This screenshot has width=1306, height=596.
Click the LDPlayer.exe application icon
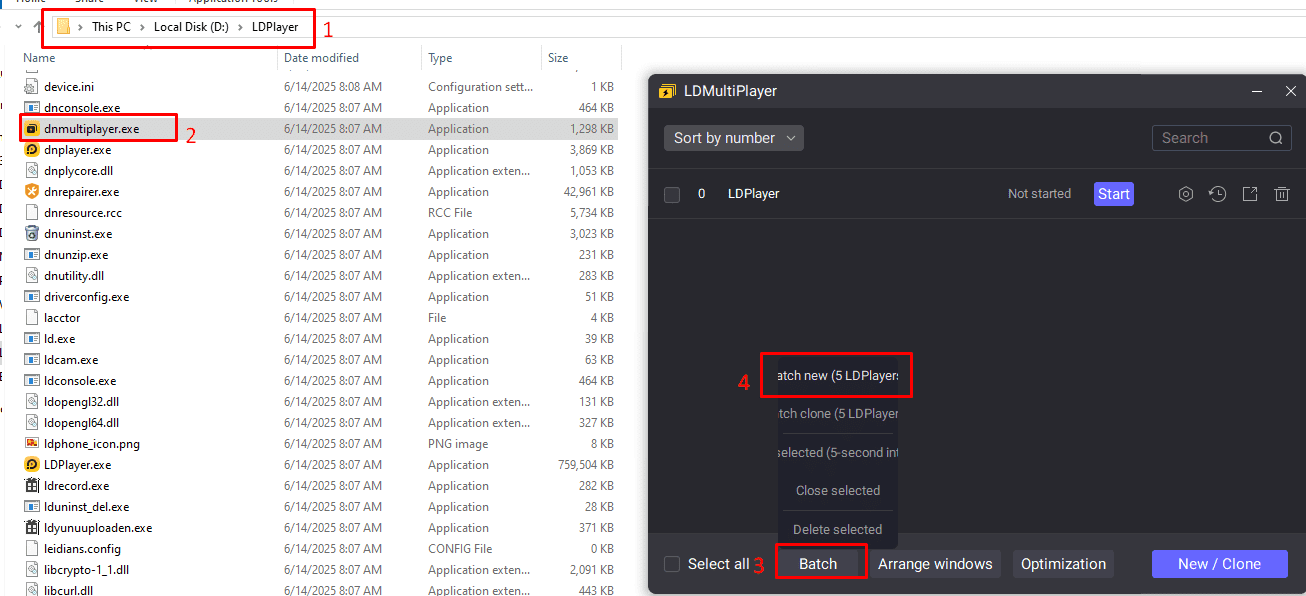(32, 465)
